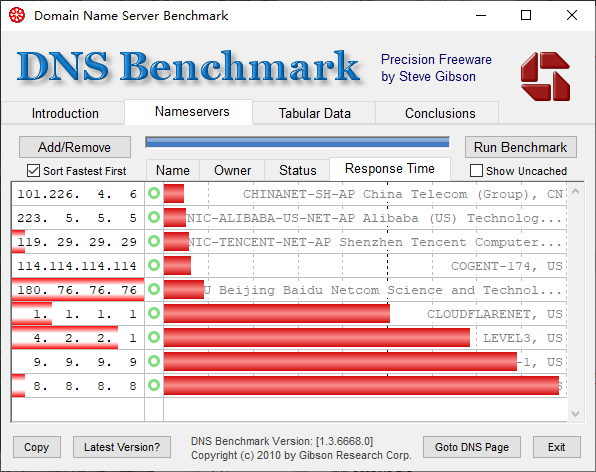Click green status circle for 119.29.29.29
Image resolution: width=596 pixels, height=472 pixels.
(154, 241)
